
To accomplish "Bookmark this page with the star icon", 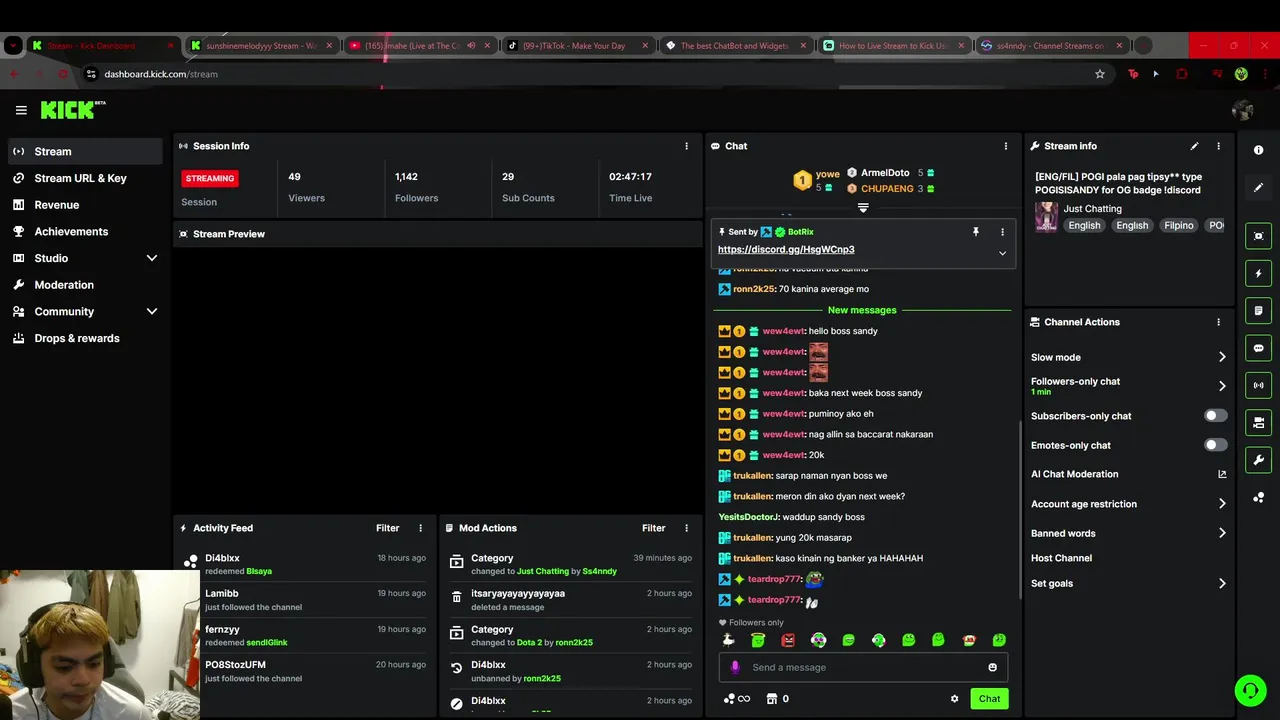I will coord(1100,74).
